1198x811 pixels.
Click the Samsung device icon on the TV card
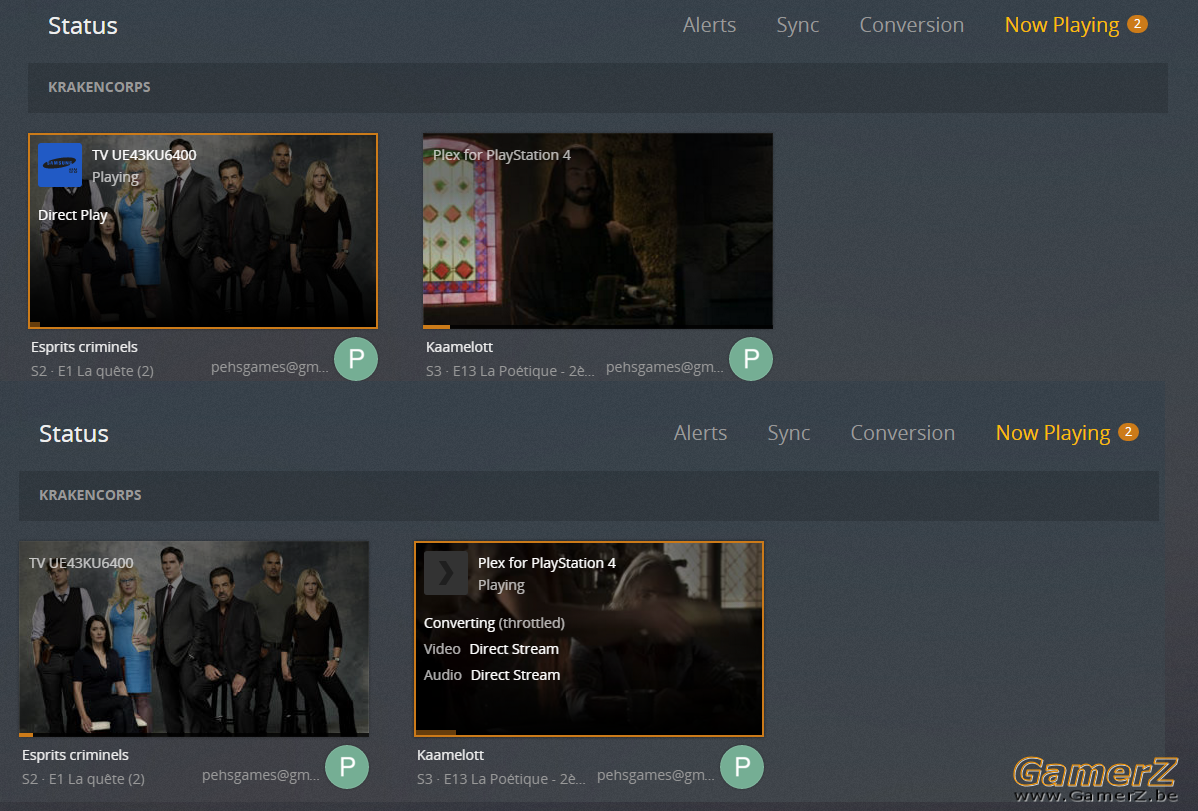coord(60,165)
